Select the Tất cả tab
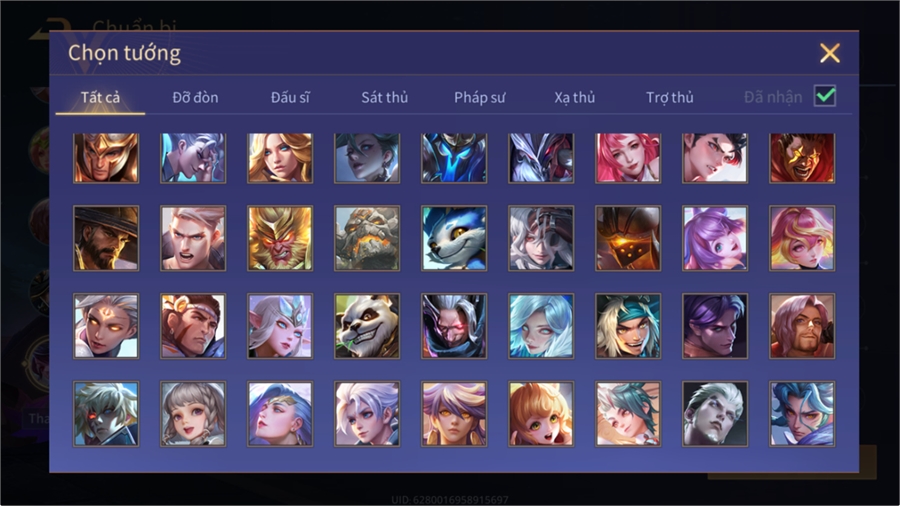Screen dimensions: 900x506 100,98
